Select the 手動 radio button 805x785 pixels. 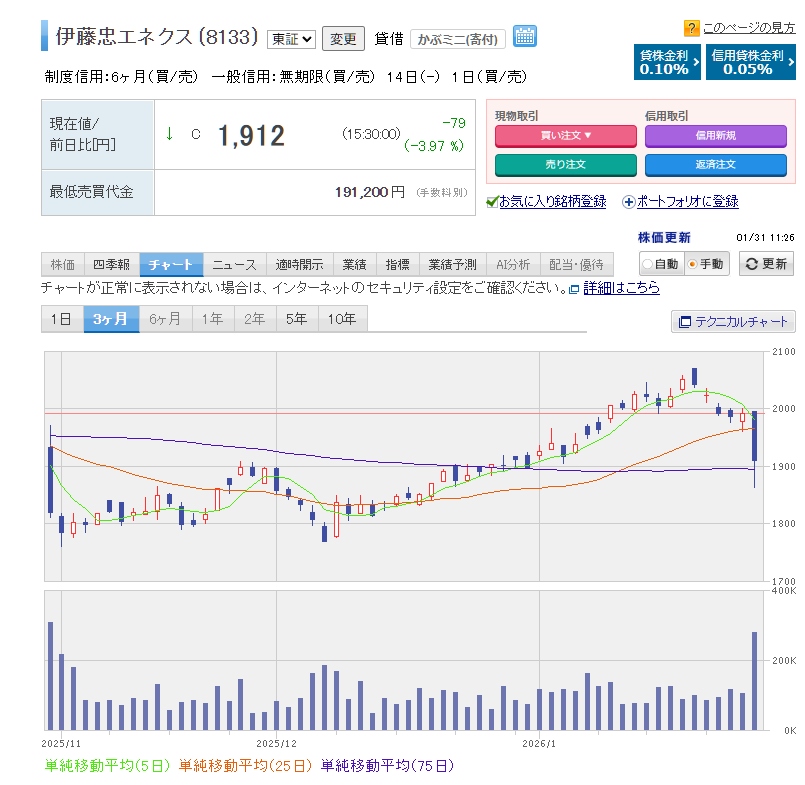pos(692,264)
